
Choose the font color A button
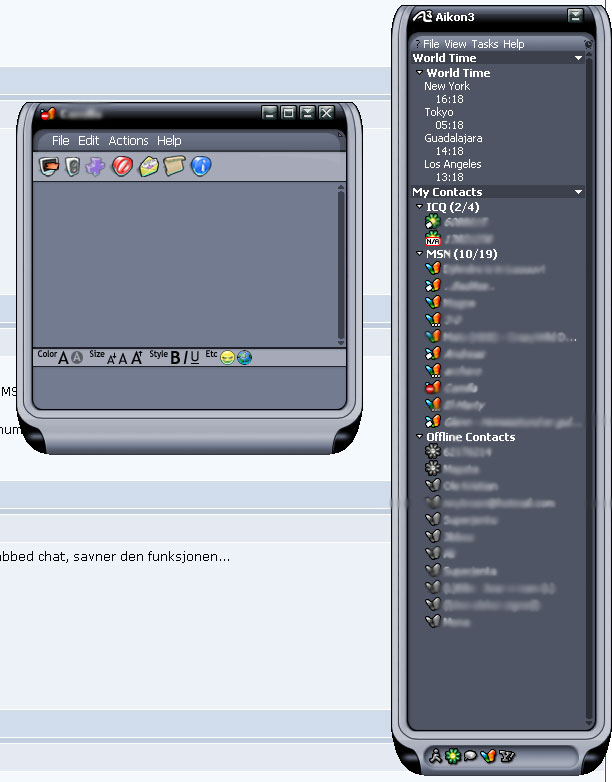tap(63, 358)
